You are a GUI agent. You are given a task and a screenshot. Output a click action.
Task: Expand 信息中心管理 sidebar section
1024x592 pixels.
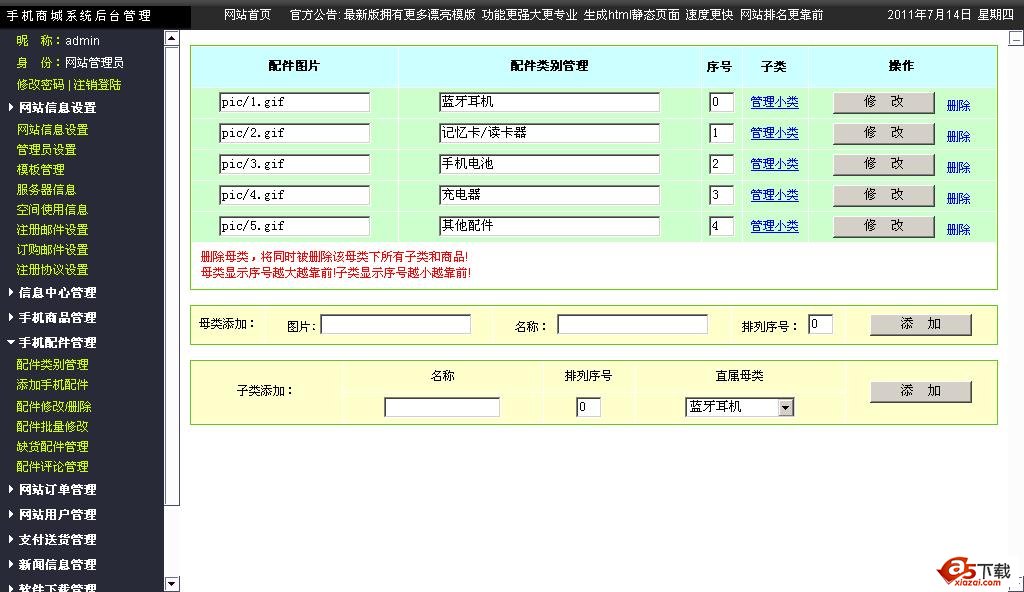[x=57, y=293]
